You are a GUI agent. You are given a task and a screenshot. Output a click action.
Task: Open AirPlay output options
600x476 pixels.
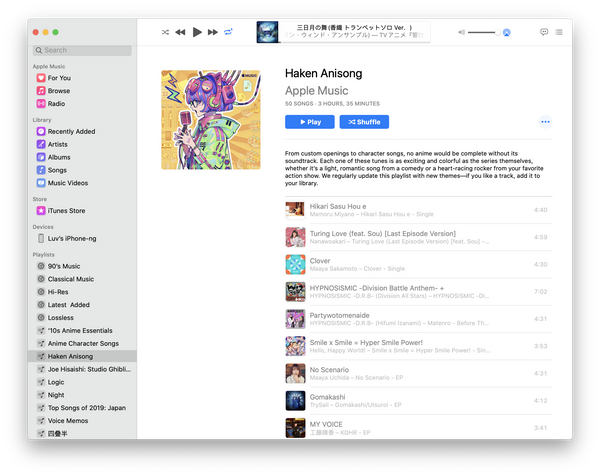click(x=507, y=33)
